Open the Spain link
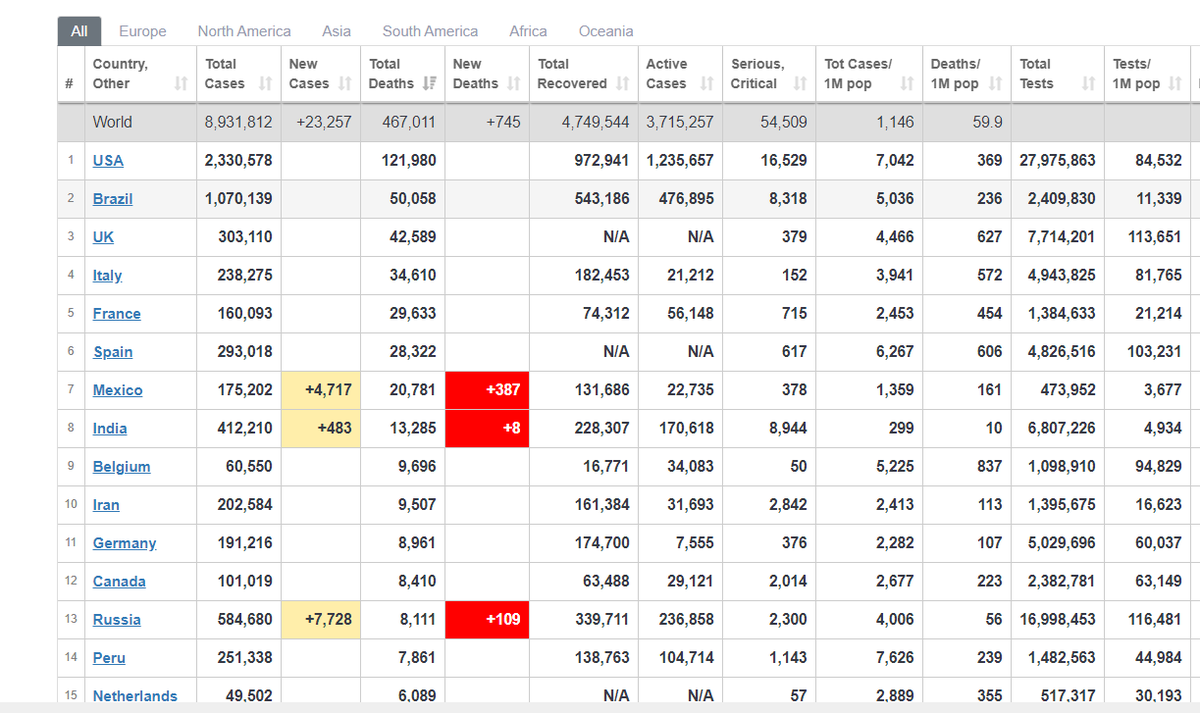Image resolution: width=1200 pixels, height=713 pixels. pyautogui.click(x=113, y=352)
